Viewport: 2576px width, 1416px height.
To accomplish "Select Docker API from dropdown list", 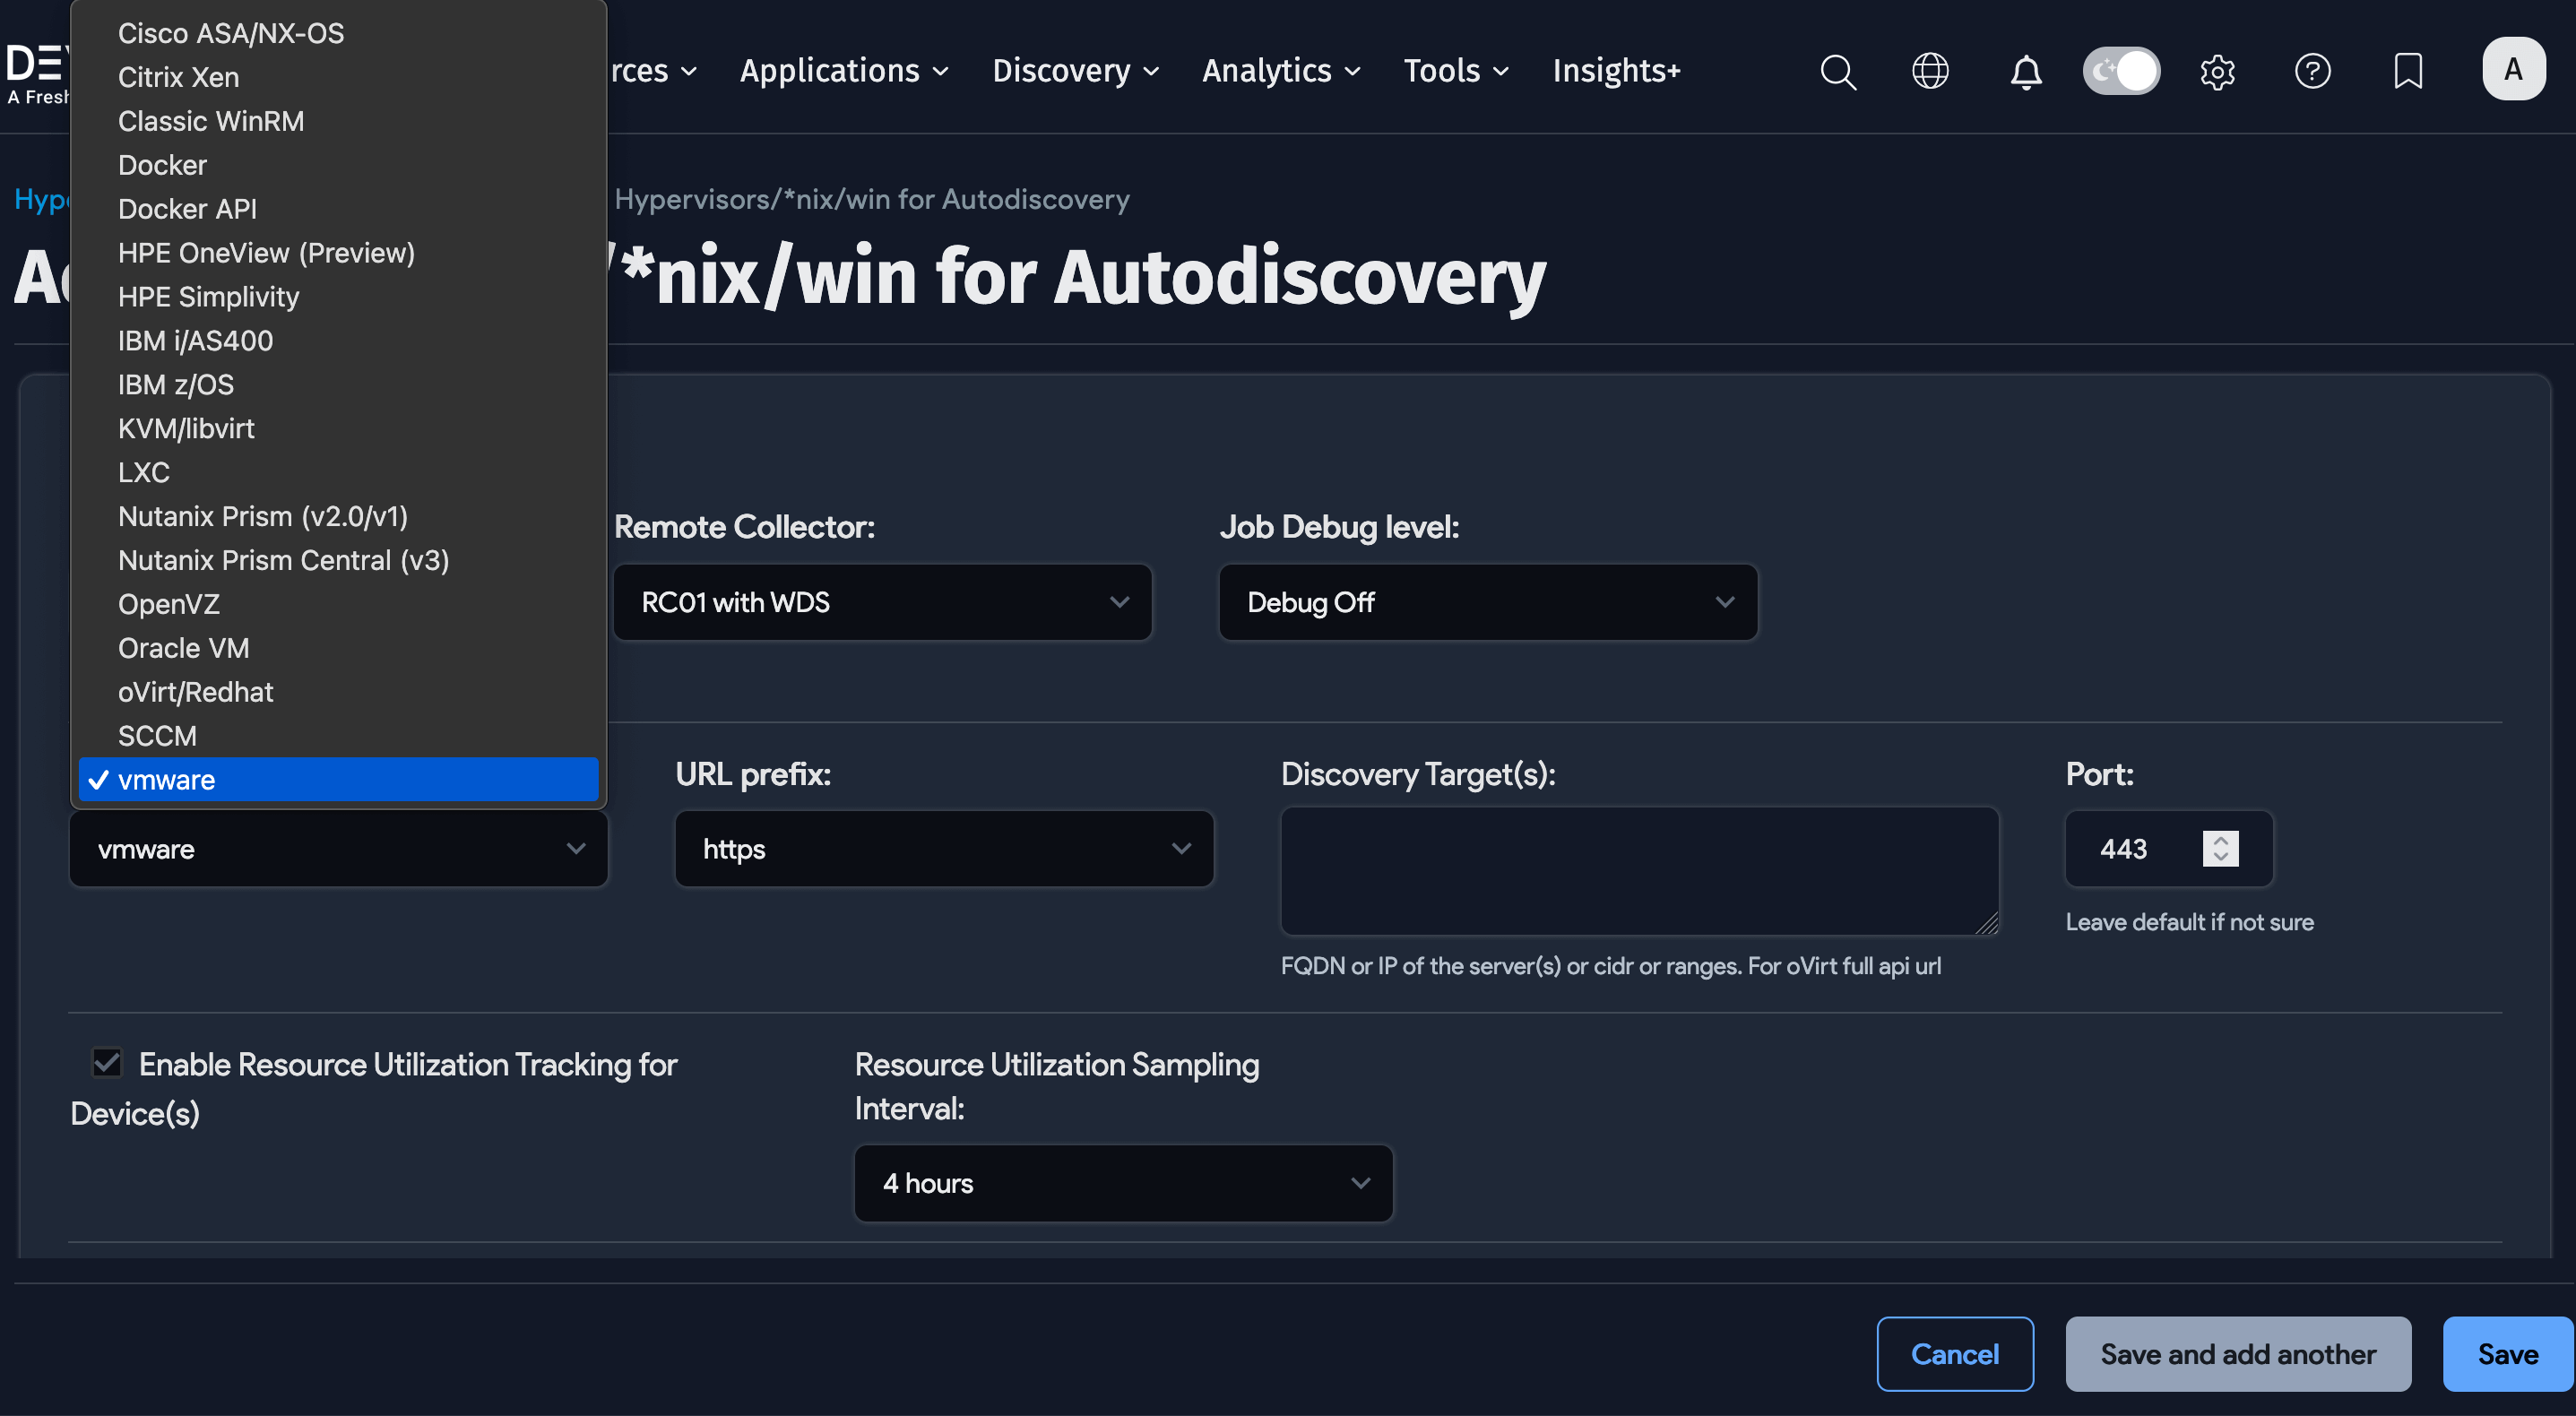I will point(187,209).
